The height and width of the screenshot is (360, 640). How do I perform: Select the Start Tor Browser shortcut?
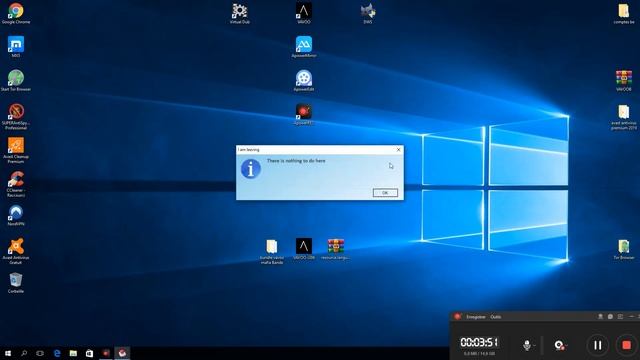click(16, 80)
